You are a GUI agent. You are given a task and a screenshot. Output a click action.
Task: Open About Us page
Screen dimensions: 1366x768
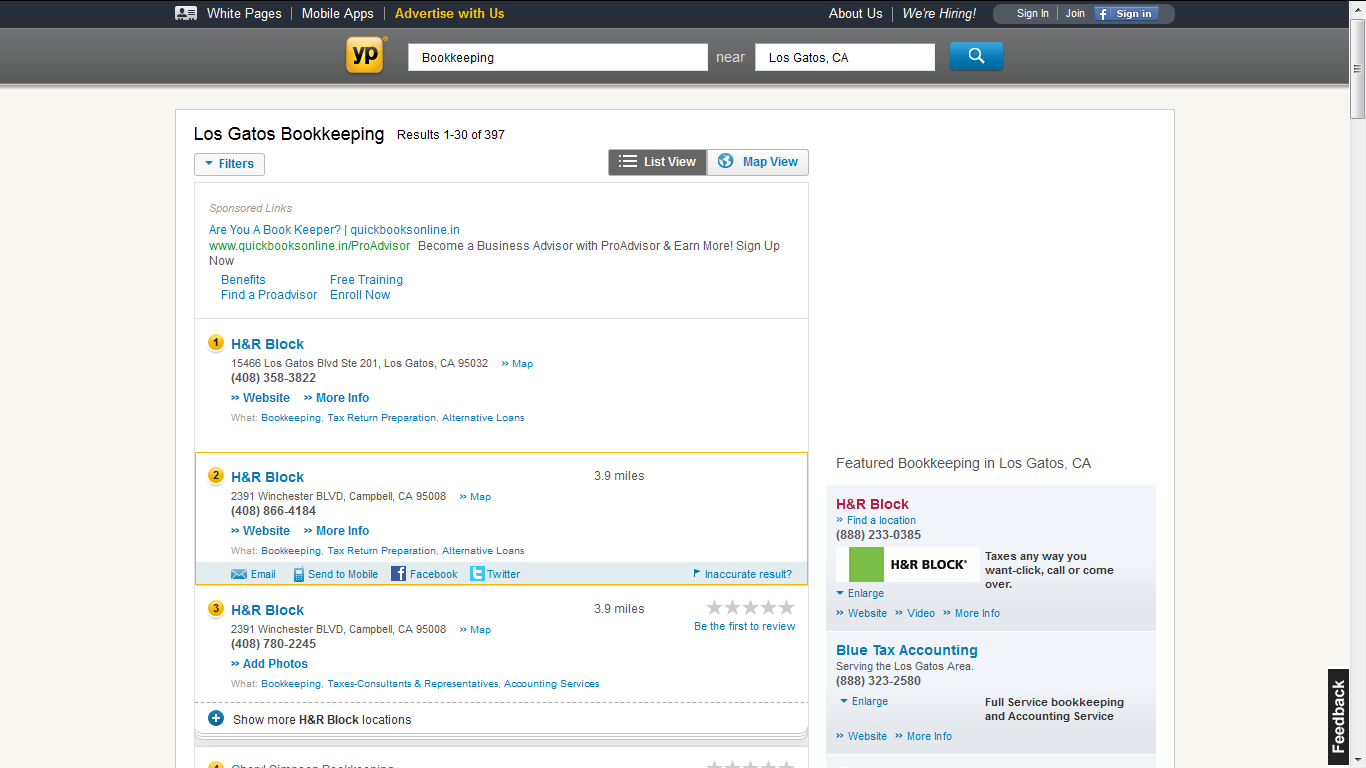click(856, 14)
